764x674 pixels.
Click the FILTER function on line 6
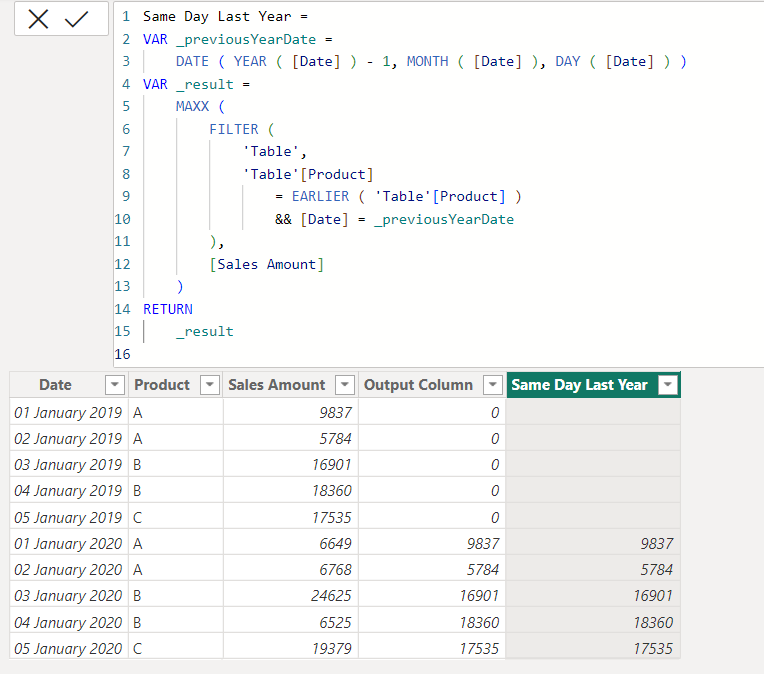click(x=233, y=129)
